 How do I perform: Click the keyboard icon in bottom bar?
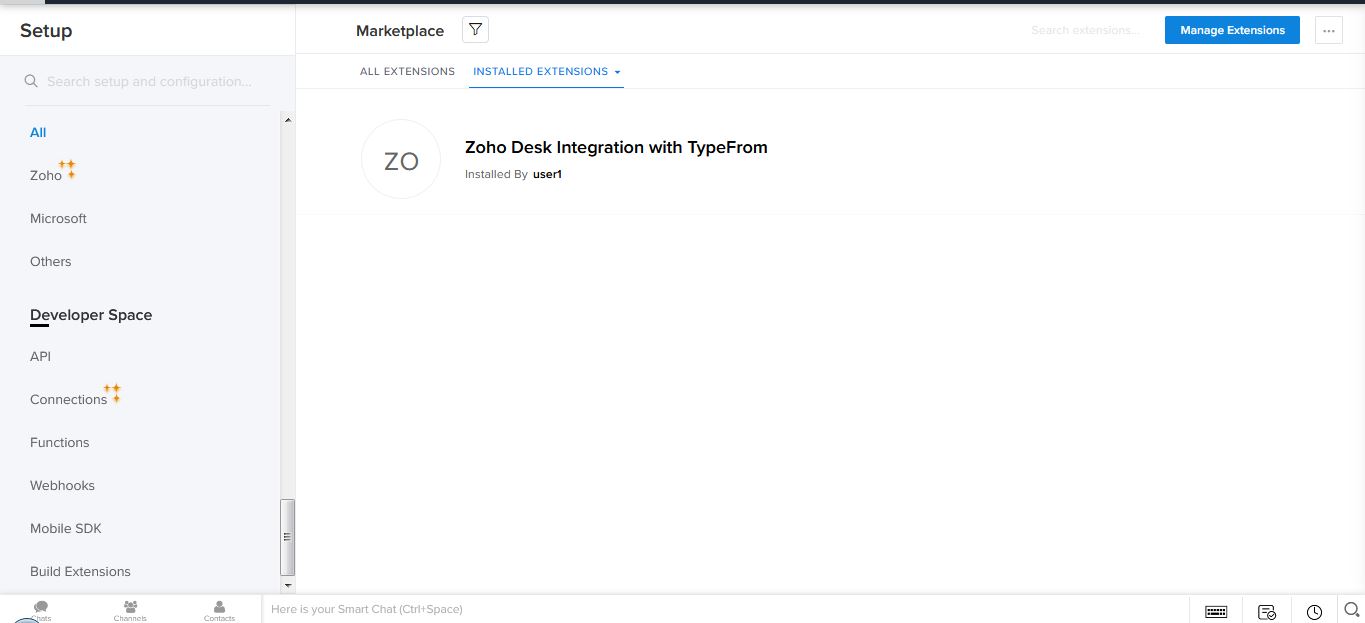tap(1216, 611)
